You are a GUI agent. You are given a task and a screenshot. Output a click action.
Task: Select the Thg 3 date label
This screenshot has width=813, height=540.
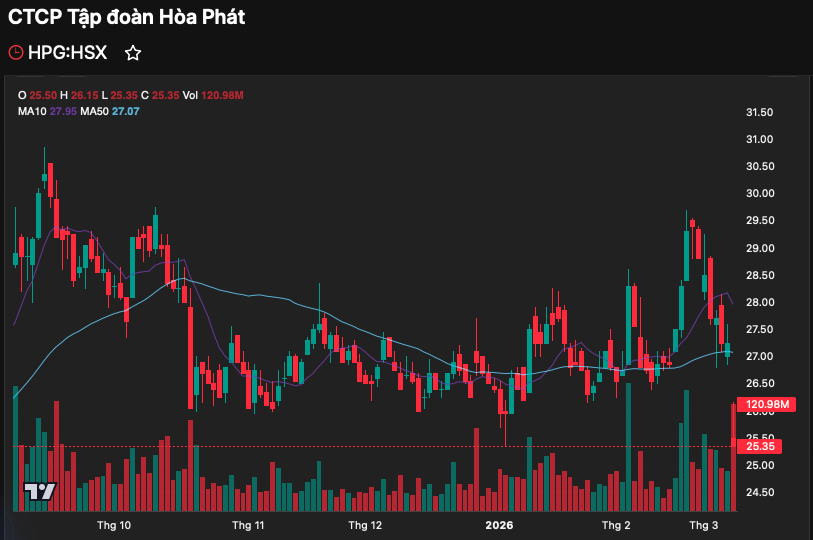point(703,525)
